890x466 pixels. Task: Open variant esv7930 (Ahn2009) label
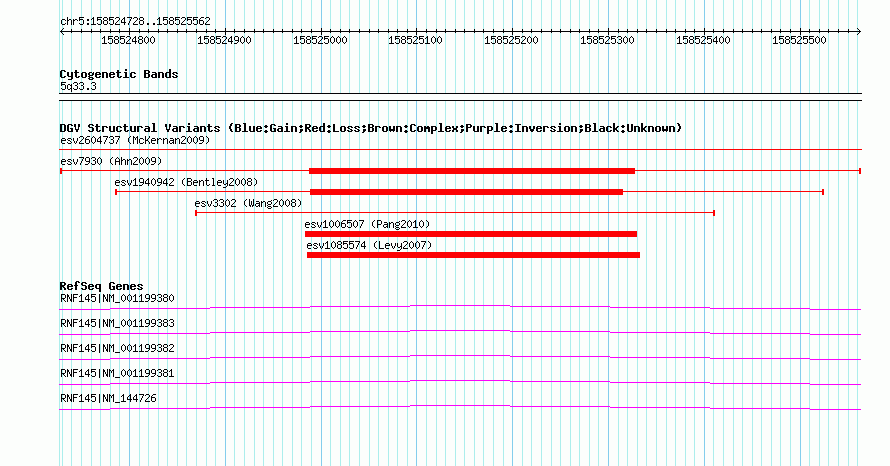111,161
